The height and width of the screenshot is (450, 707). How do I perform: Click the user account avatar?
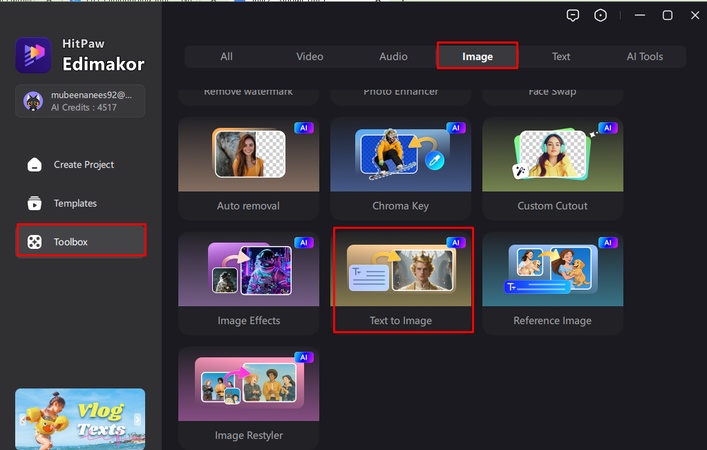click(x=30, y=102)
